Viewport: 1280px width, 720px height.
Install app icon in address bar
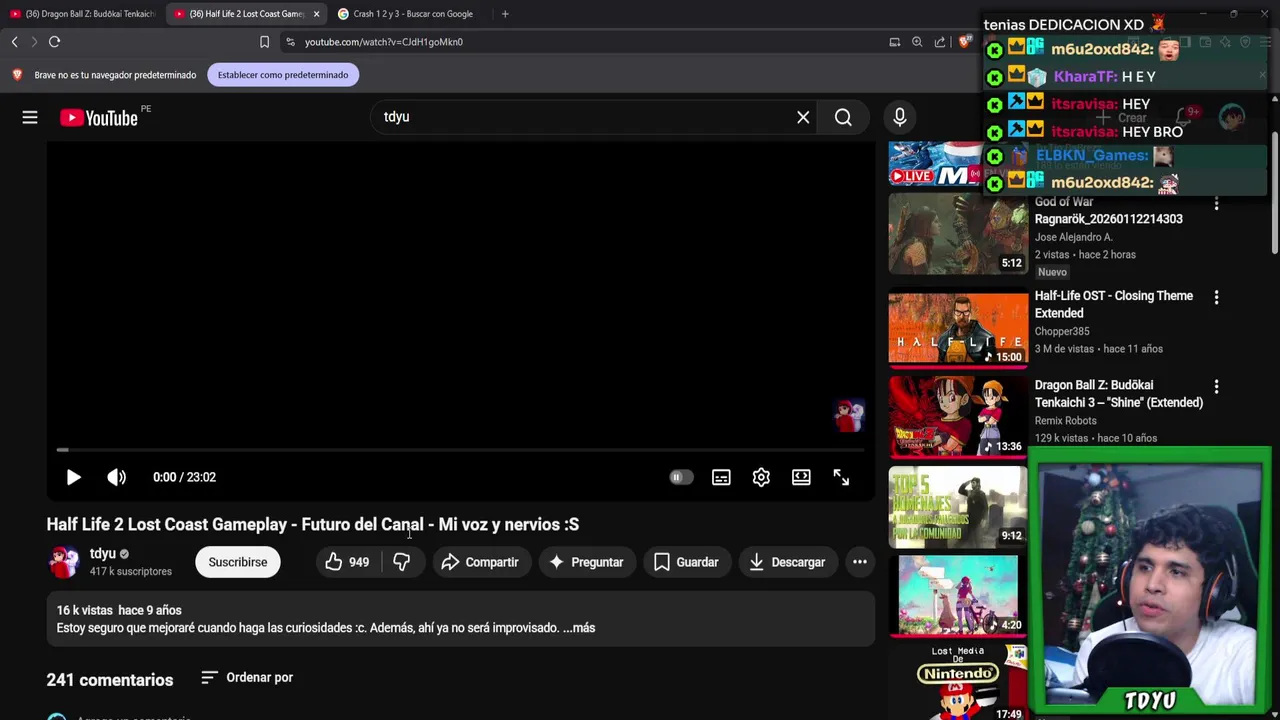click(895, 42)
